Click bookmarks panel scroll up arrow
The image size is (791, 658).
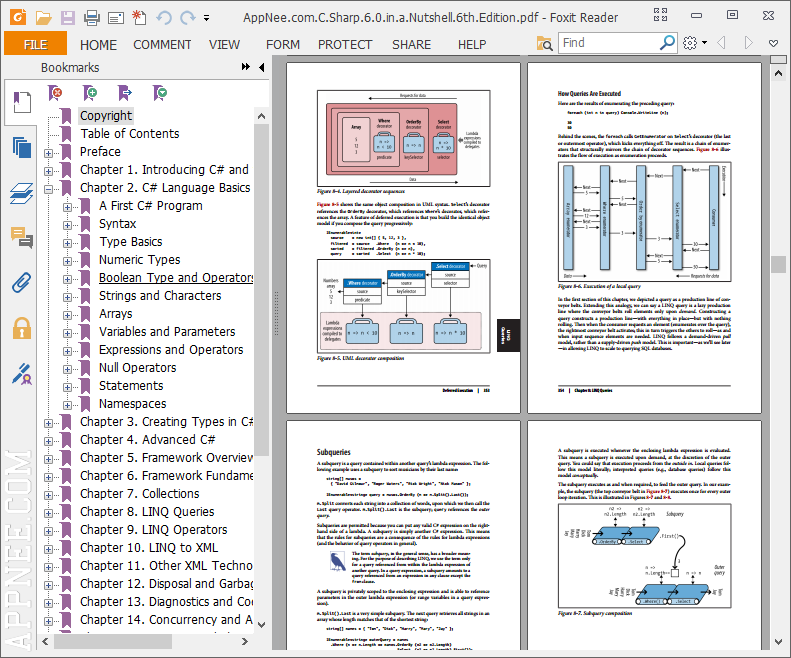[x=261, y=116]
